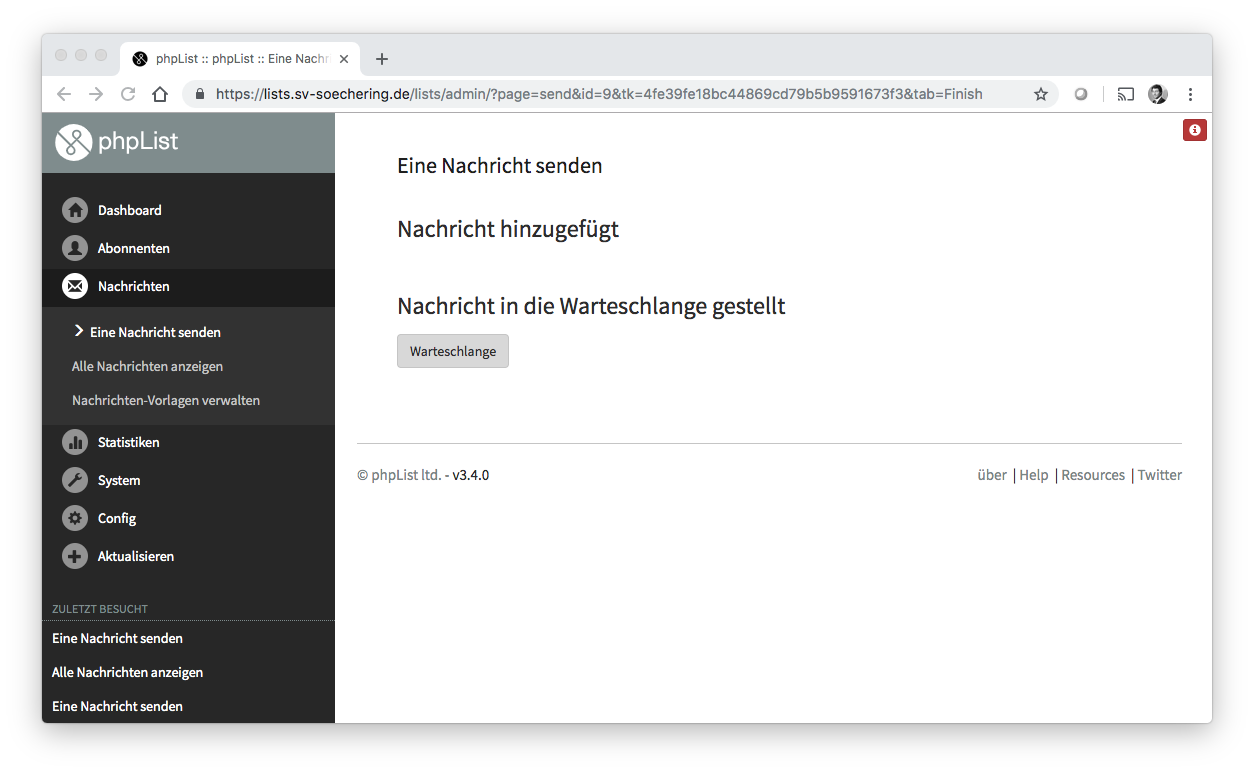This screenshot has height=773, width=1254.
Task: Open 'Nachrichten-Vorlagen verwalten' submenu item
Action: (166, 400)
